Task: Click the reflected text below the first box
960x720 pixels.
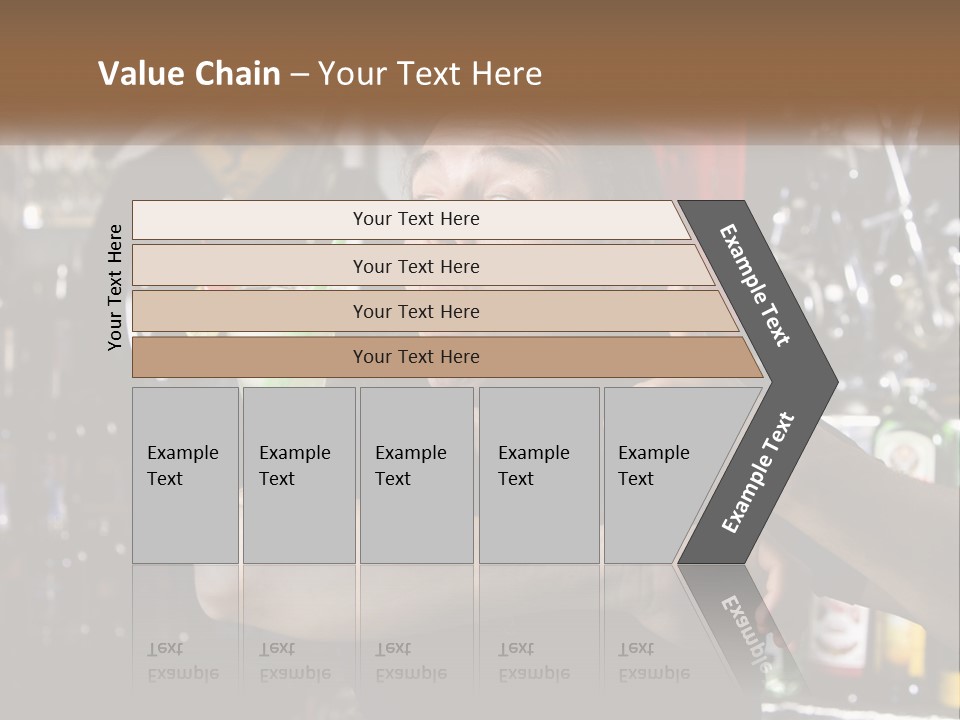Action: [183, 661]
